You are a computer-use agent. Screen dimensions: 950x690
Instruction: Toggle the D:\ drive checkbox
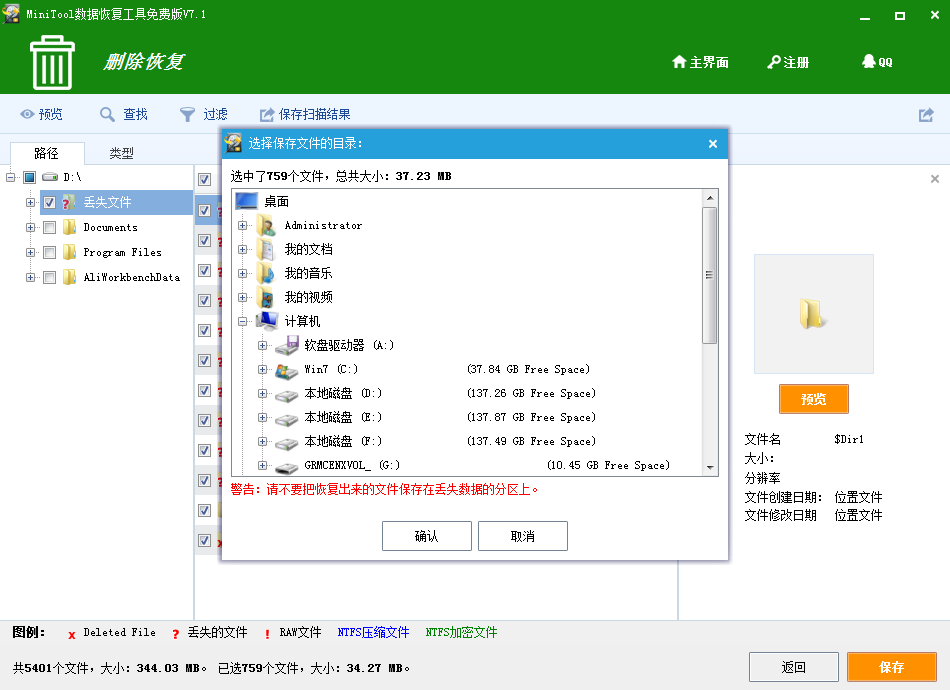pos(30,177)
